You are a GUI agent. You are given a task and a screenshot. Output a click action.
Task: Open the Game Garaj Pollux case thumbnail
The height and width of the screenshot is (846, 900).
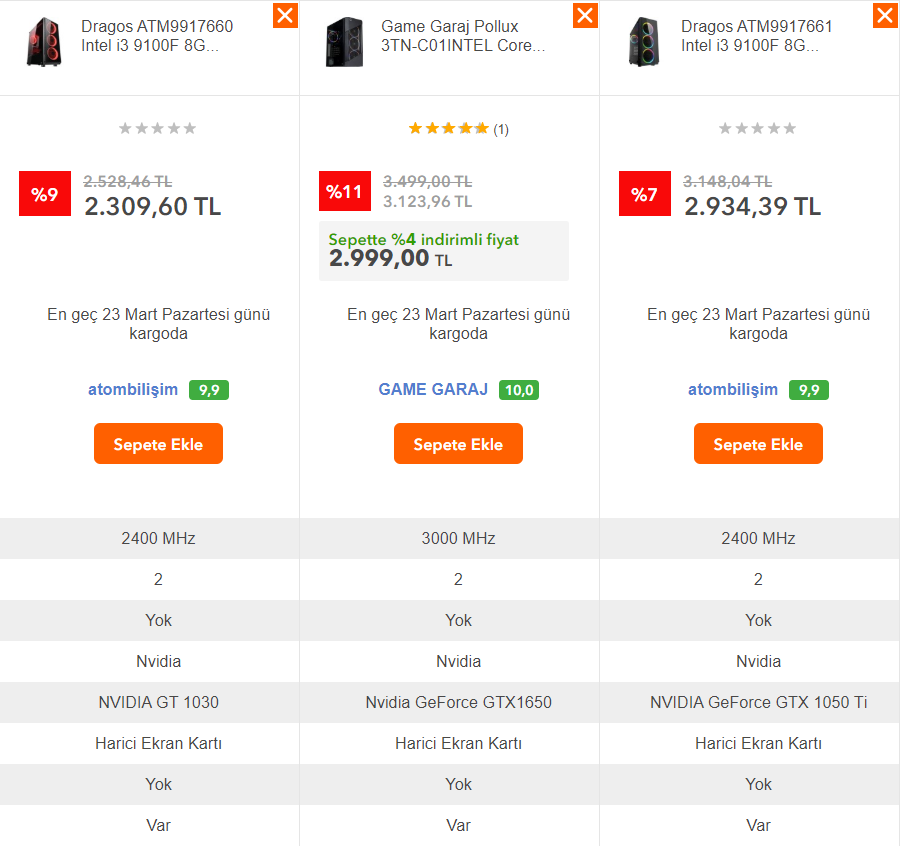pos(344,42)
